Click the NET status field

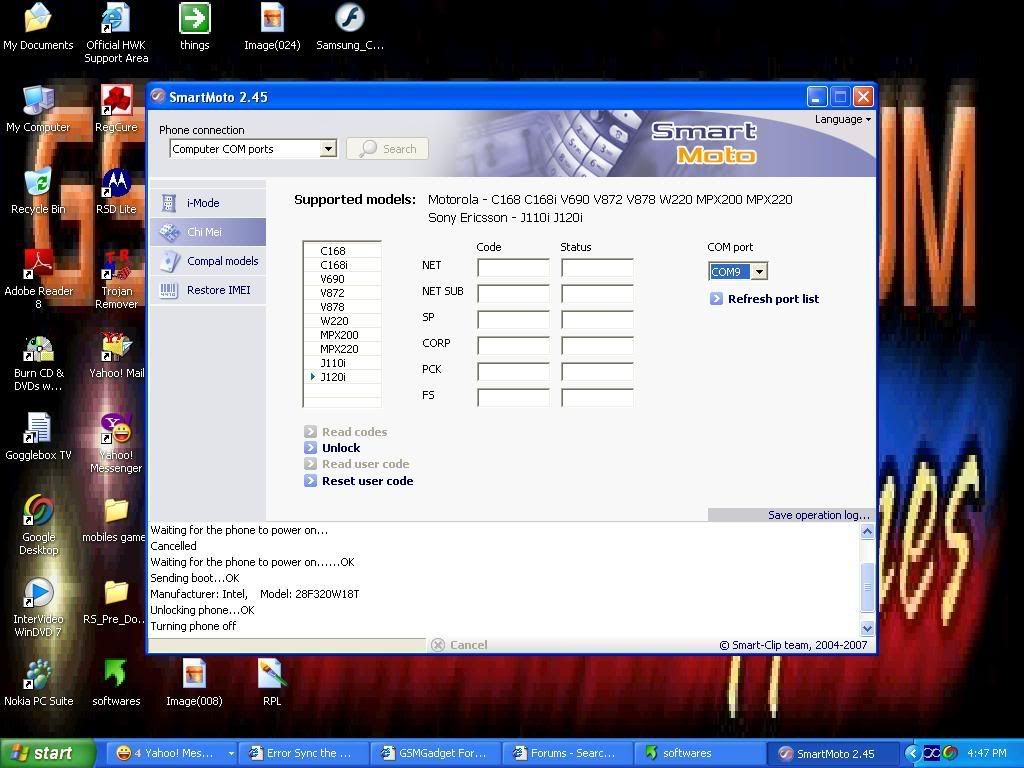(597, 268)
